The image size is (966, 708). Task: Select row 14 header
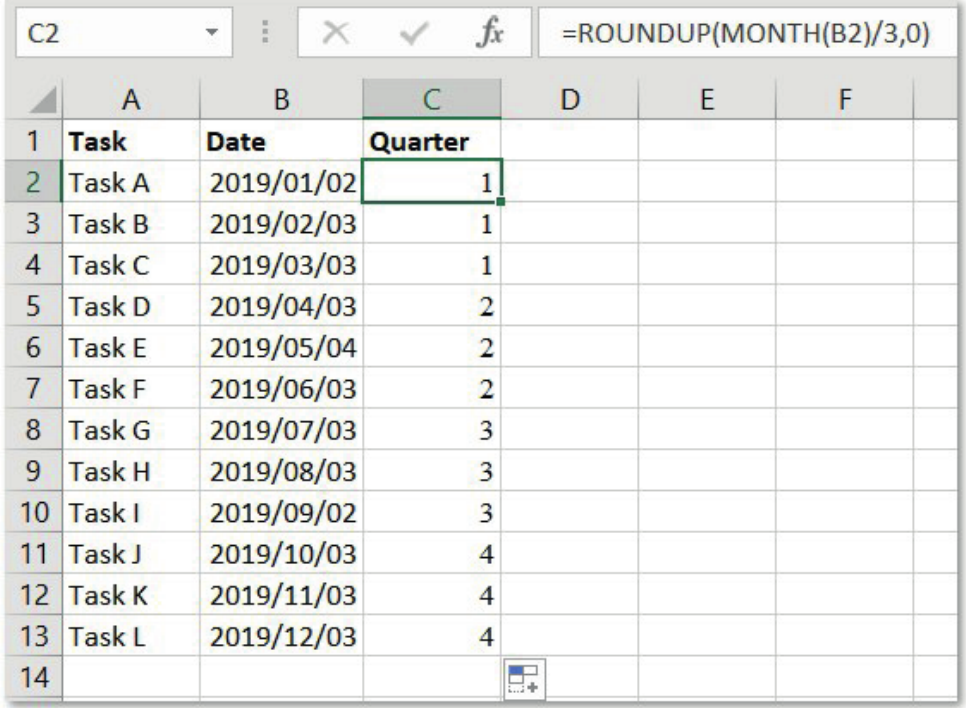[x=34, y=677]
